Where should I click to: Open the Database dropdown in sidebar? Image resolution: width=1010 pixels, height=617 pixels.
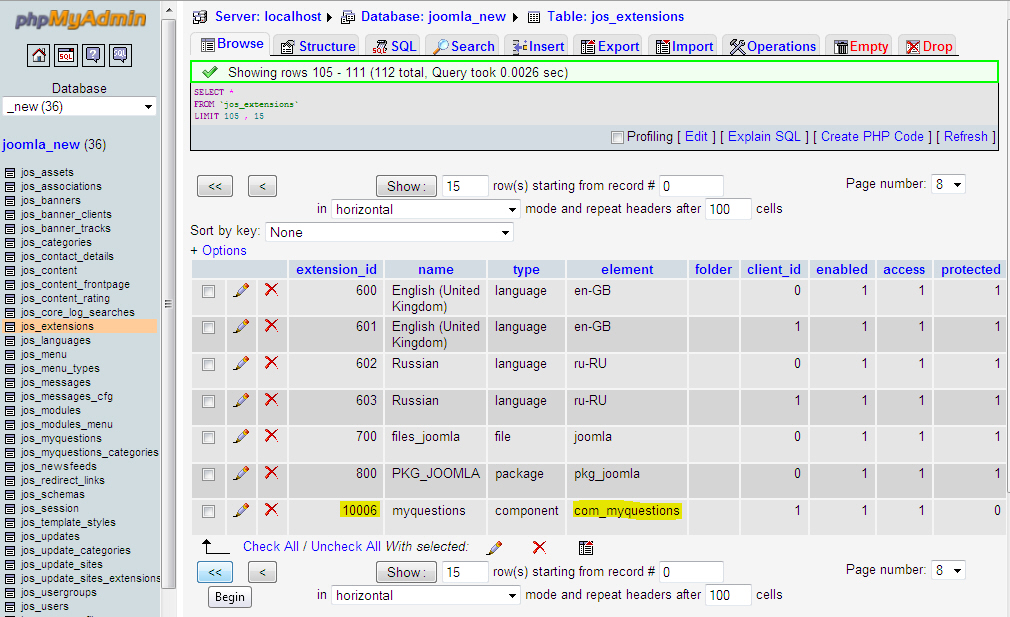(x=80, y=107)
